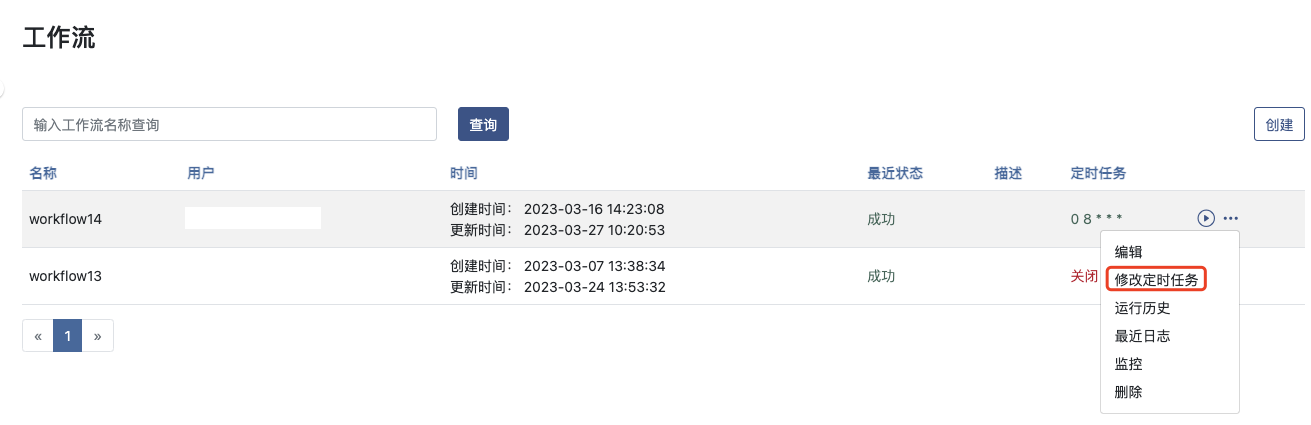Image resolution: width=1311 pixels, height=425 pixels.
Task: Go to the previous page arrow «
Action: [x=38, y=336]
